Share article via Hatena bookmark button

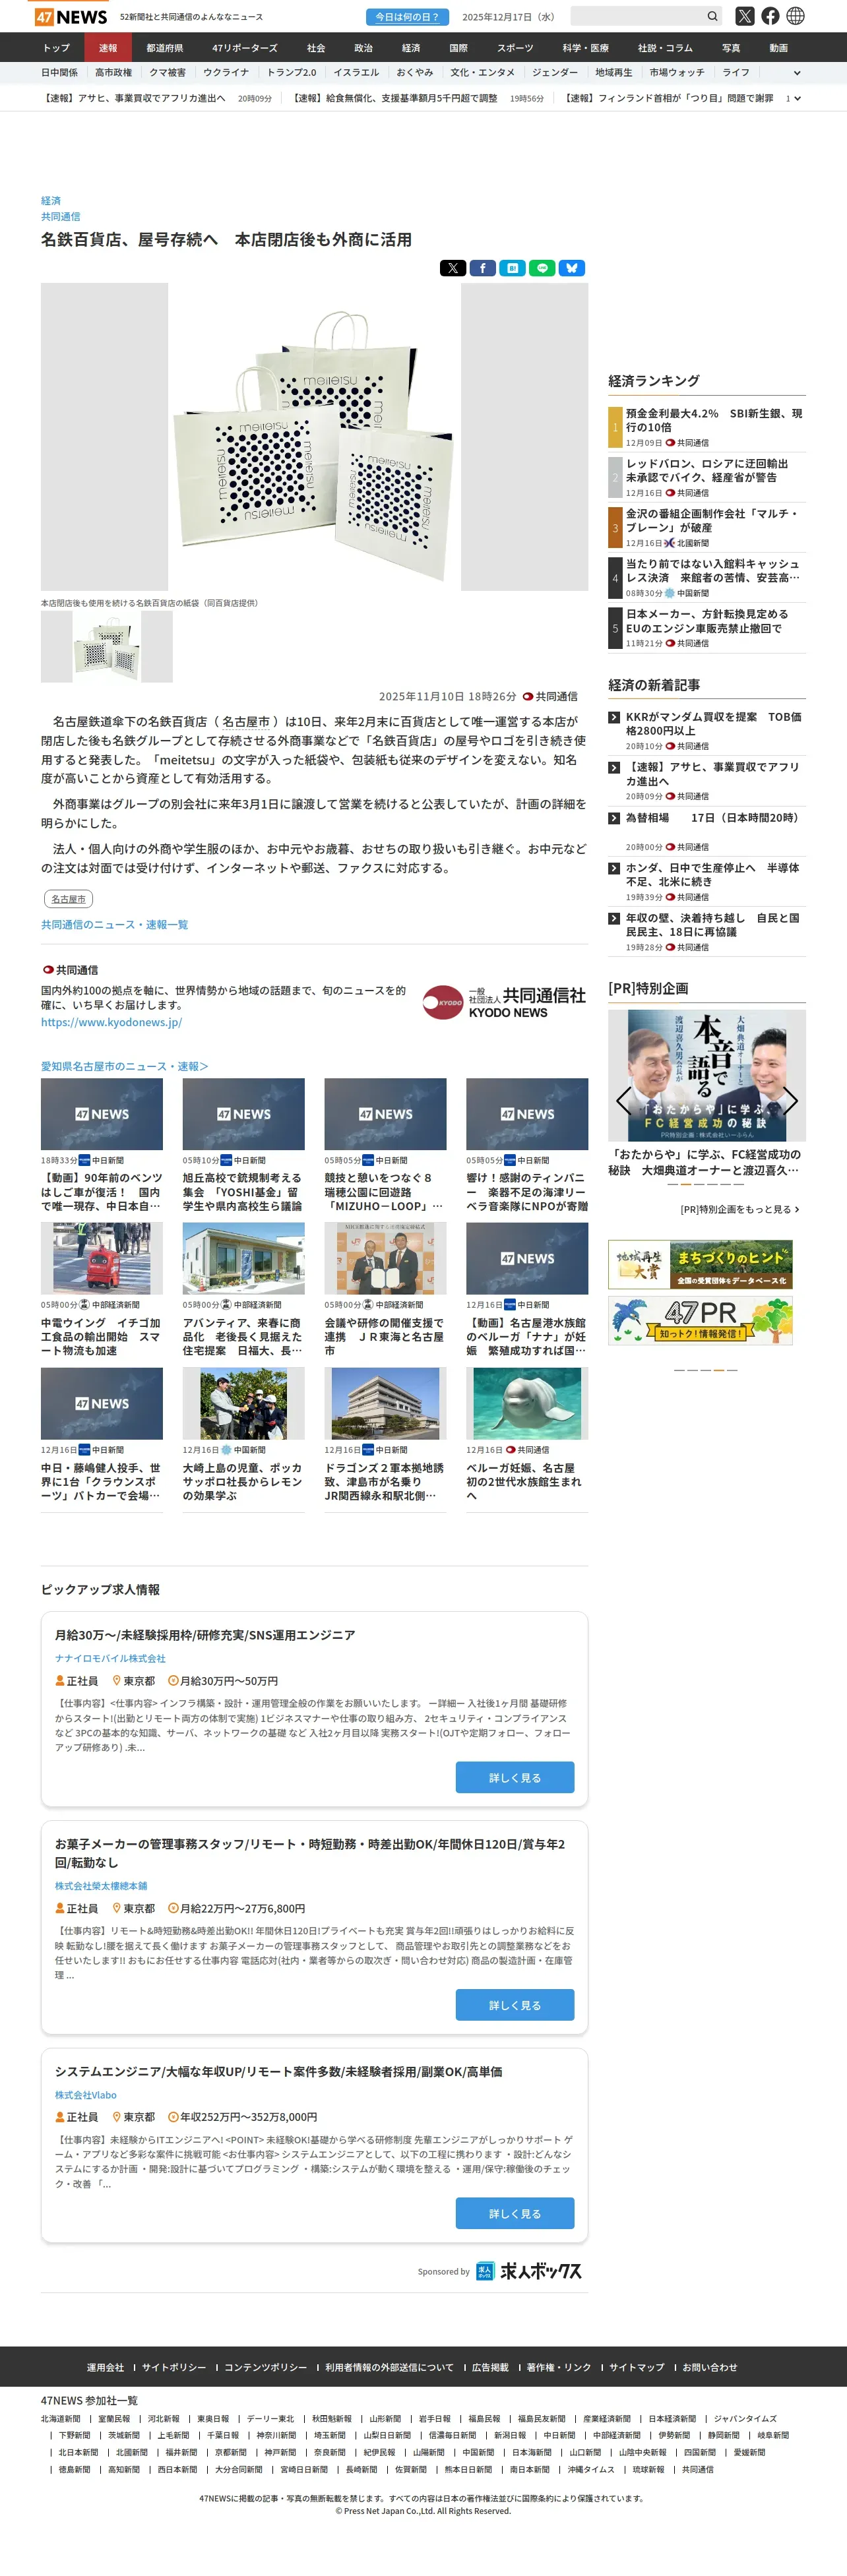512,268
